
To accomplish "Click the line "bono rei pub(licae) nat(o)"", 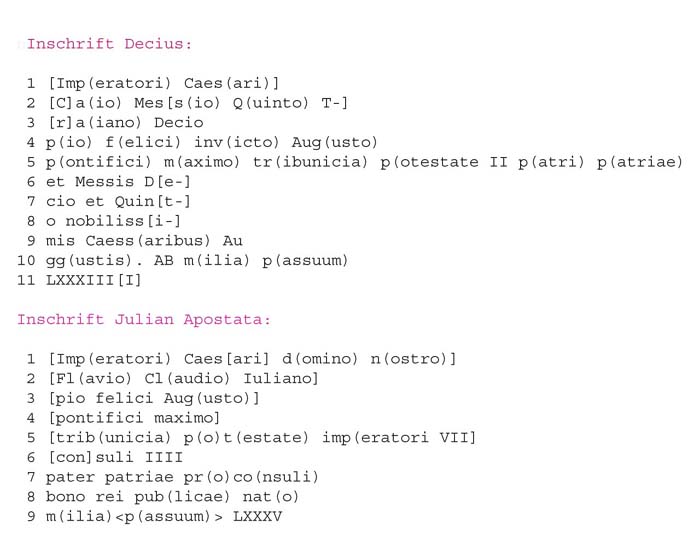I will [x=172, y=497].
